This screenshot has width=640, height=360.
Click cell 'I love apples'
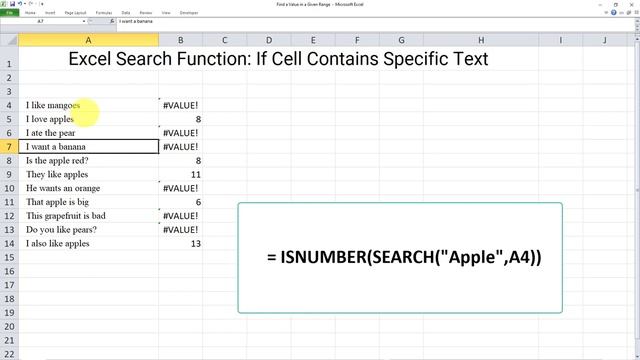pos(89,119)
